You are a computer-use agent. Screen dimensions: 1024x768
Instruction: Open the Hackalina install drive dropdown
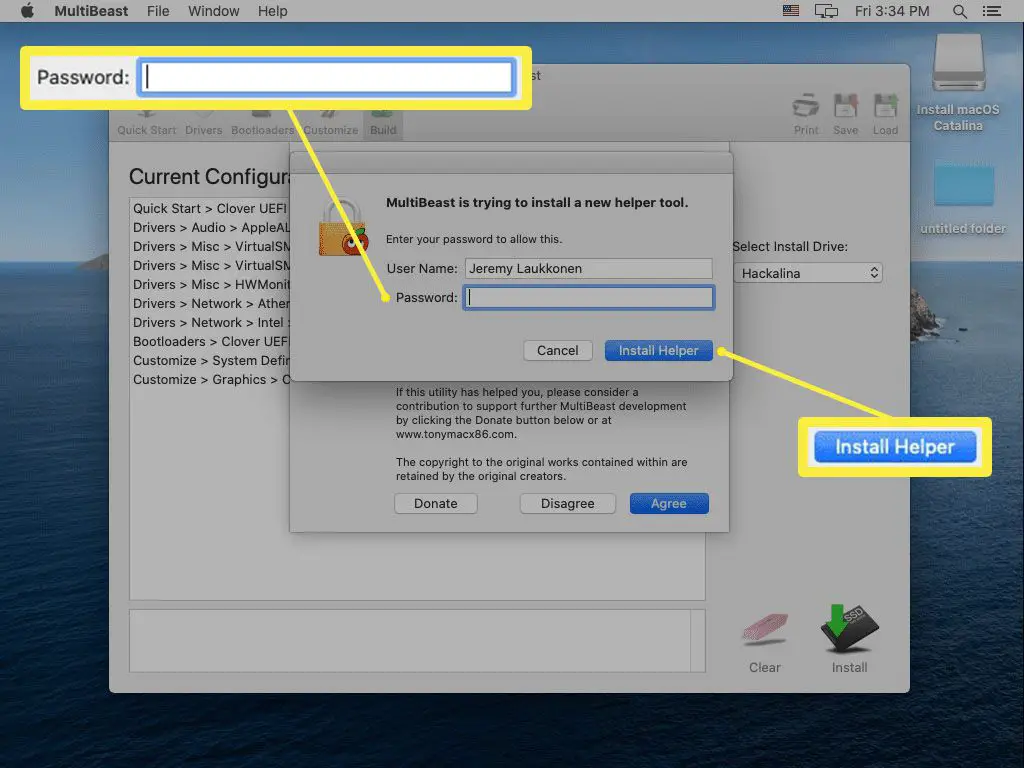(808, 273)
